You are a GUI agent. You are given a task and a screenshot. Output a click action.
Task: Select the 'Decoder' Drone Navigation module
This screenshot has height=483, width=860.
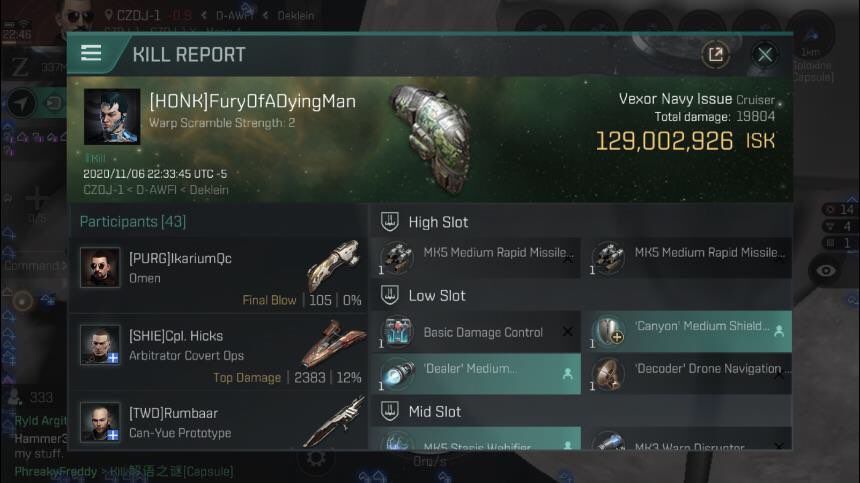[x=687, y=374]
